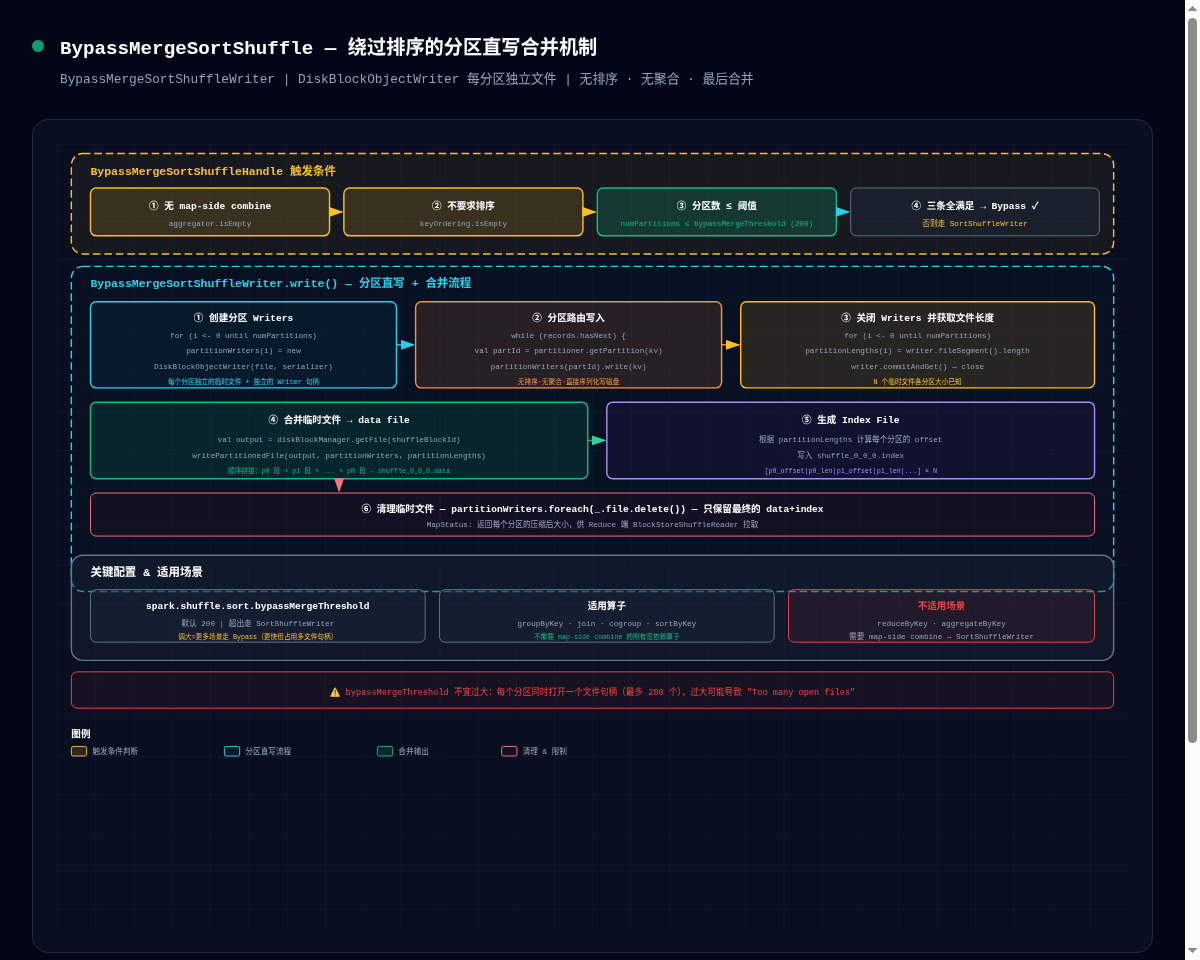Image resolution: width=1200 pixels, height=960 pixels.
Task: Click the text keyOrdering.isEmpty
Action: (x=463, y=224)
